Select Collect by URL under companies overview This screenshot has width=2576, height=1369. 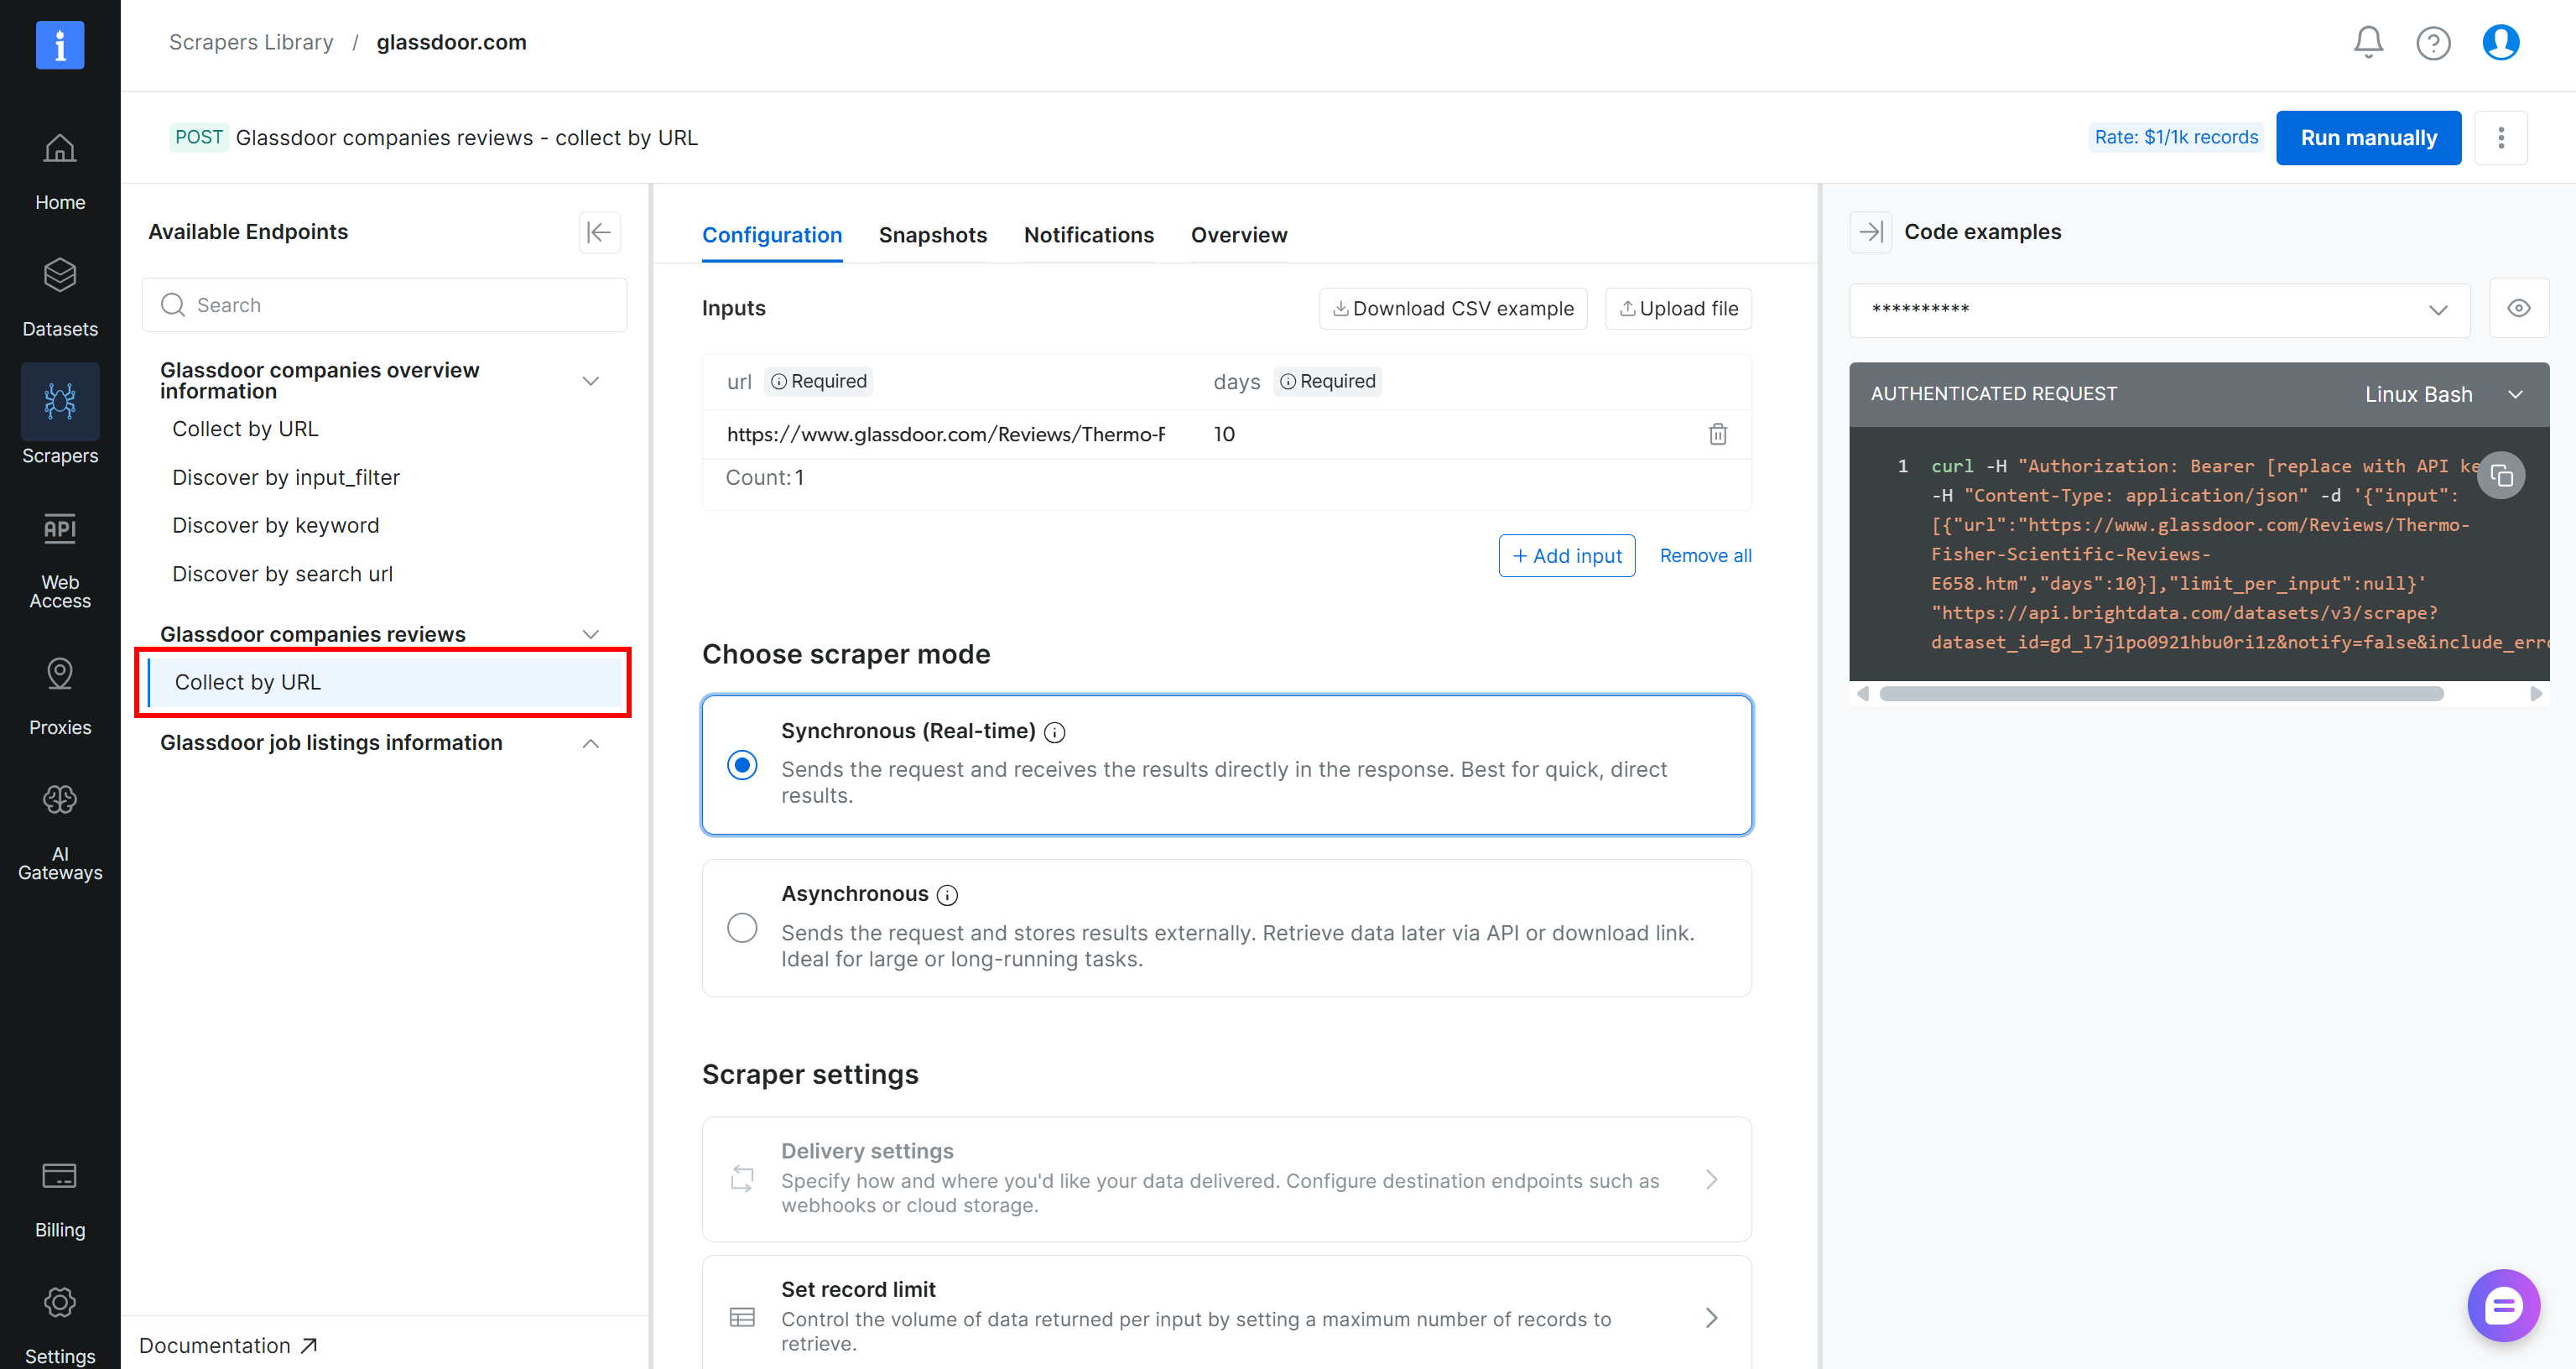tap(245, 429)
